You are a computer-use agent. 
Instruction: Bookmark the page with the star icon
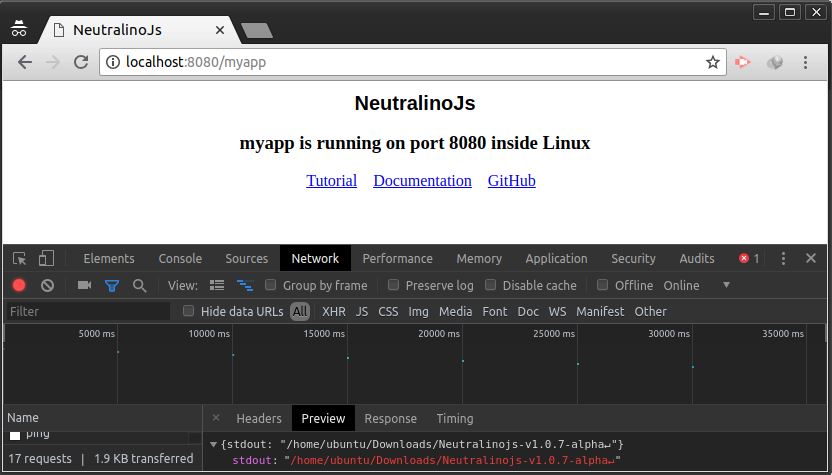[713, 62]
